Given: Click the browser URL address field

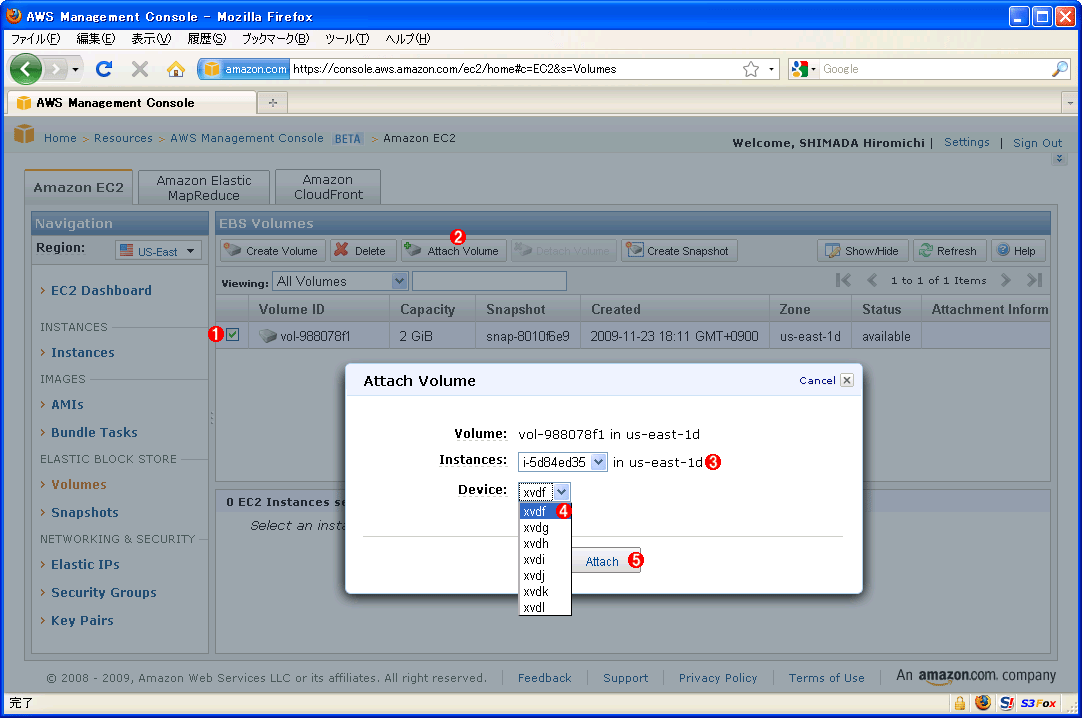Looking at the screenshot, I should tap(514, 69).
